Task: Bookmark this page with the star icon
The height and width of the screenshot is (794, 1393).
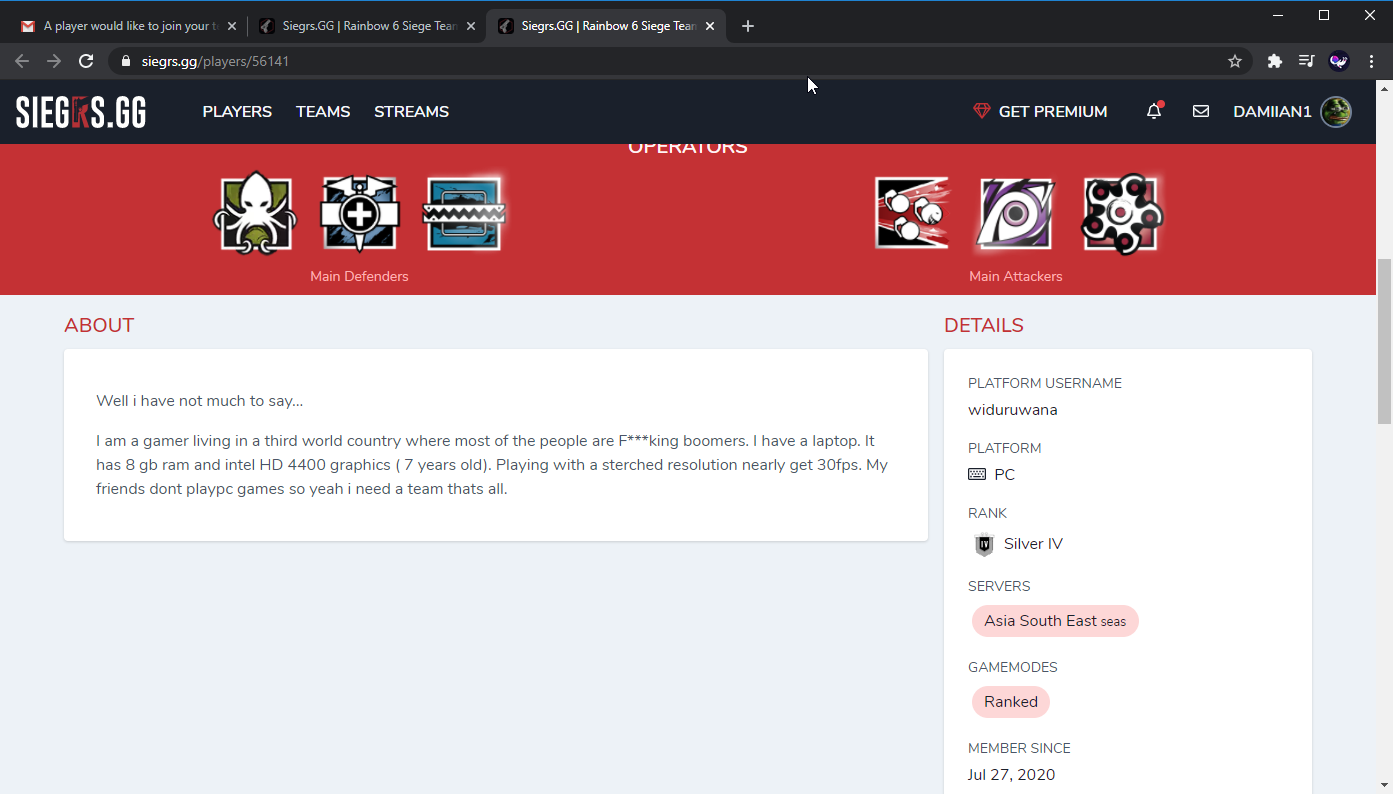Action: 1235,61
